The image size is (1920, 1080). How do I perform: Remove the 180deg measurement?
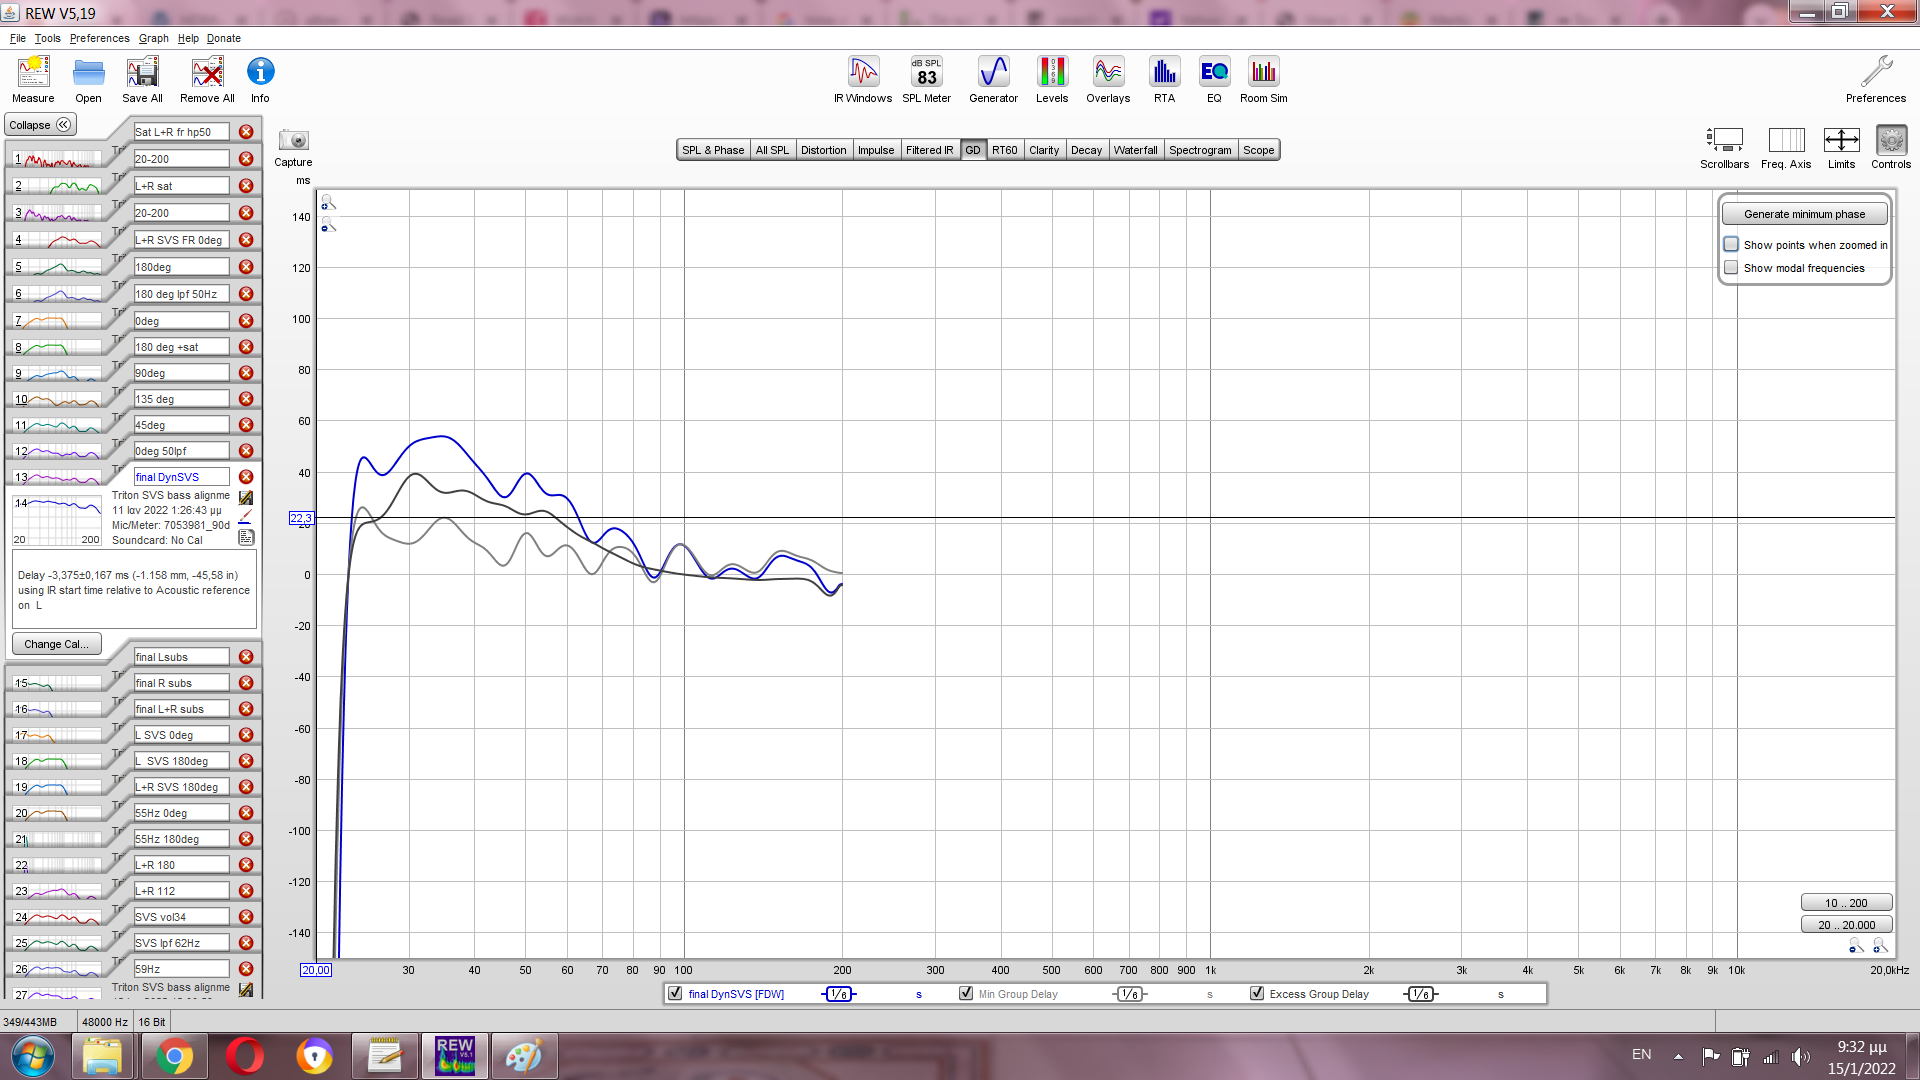pyautogui.click(x=246, y=267)
